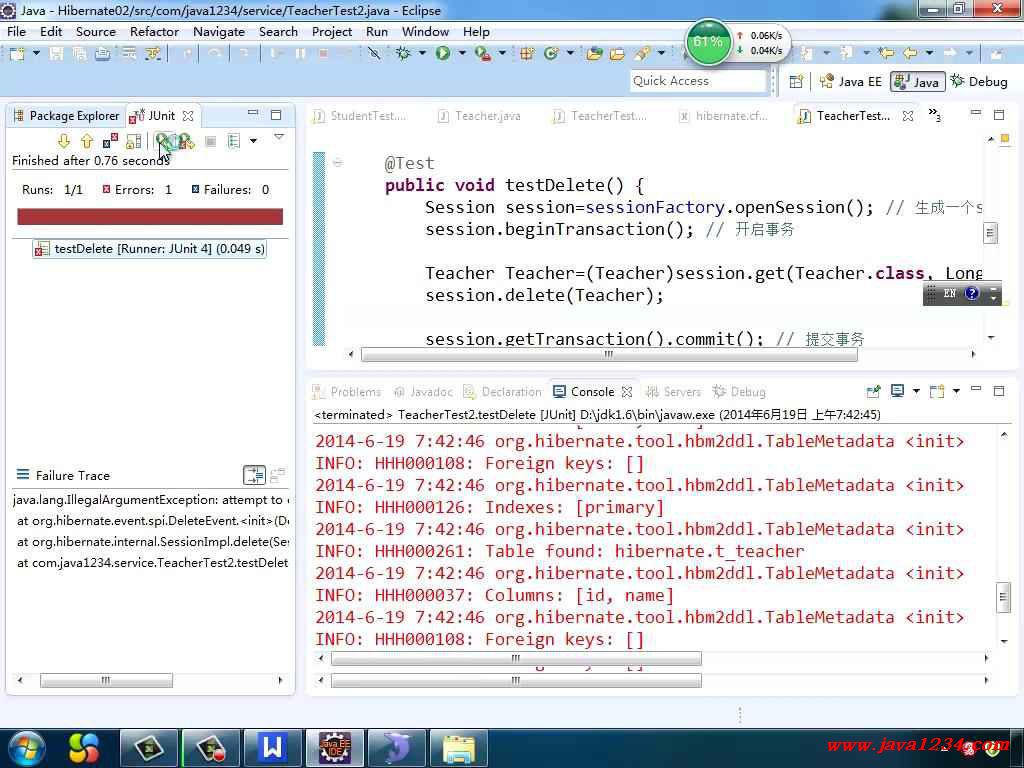Viewport: 1024px width, 768px height.
Task: Select the testDelete test result row
Action: 150,249
